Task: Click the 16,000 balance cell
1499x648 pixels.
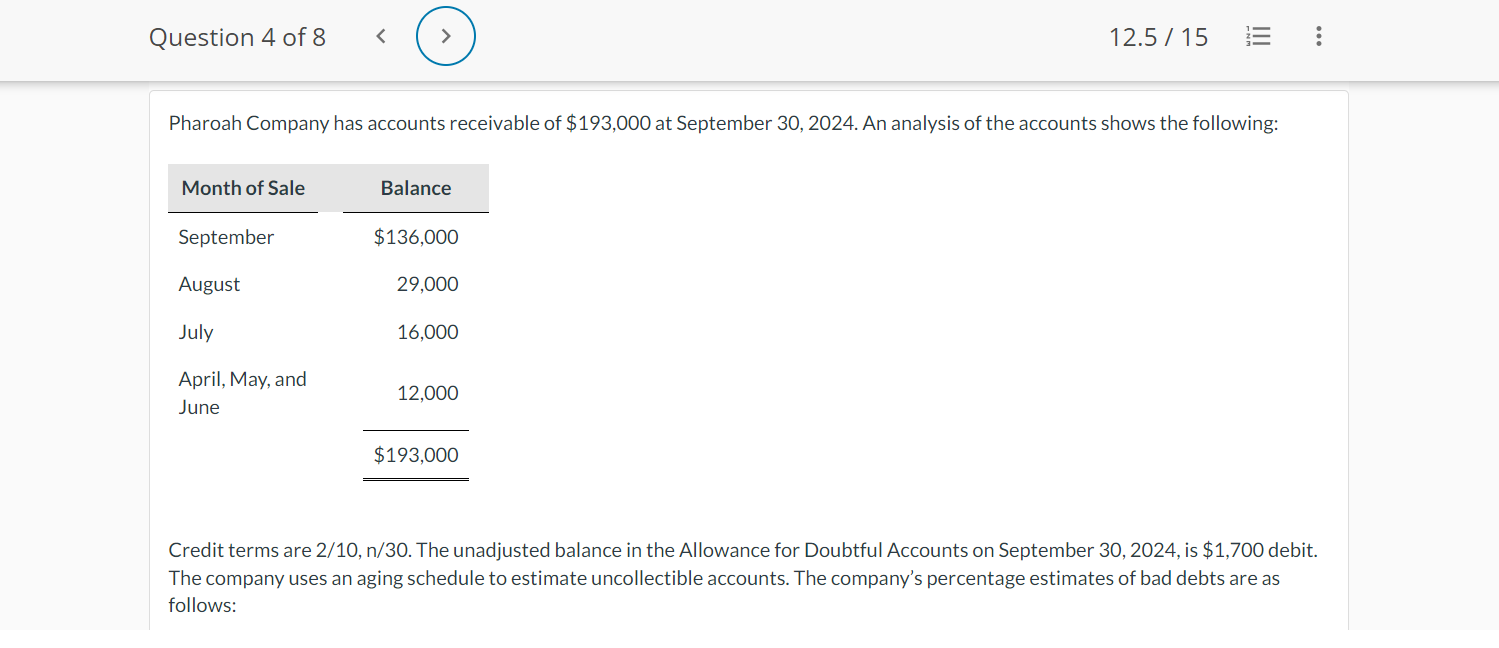Action: pyautogui.click(x=427, y=332)
